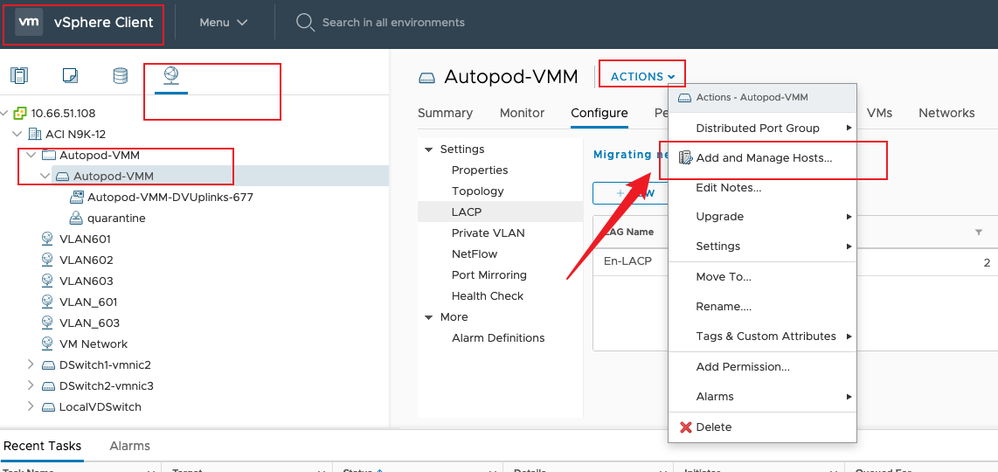Choose Edit Notes from Actions menu
998x472 pixels.
pyautogui.click(x=762, y=188)
